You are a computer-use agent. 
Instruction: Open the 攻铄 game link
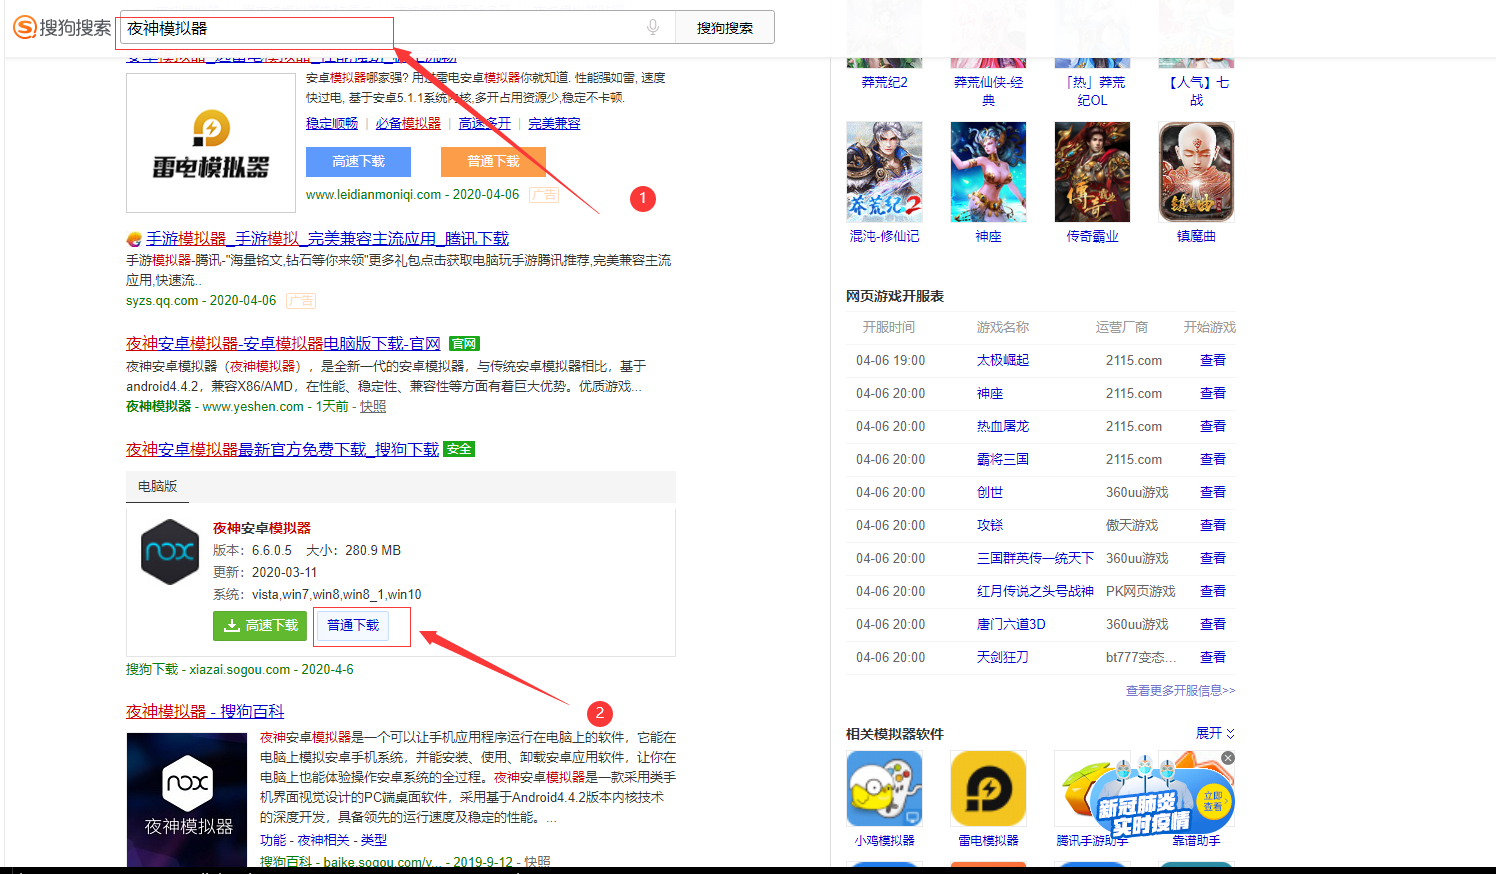[x=990, y=525]
